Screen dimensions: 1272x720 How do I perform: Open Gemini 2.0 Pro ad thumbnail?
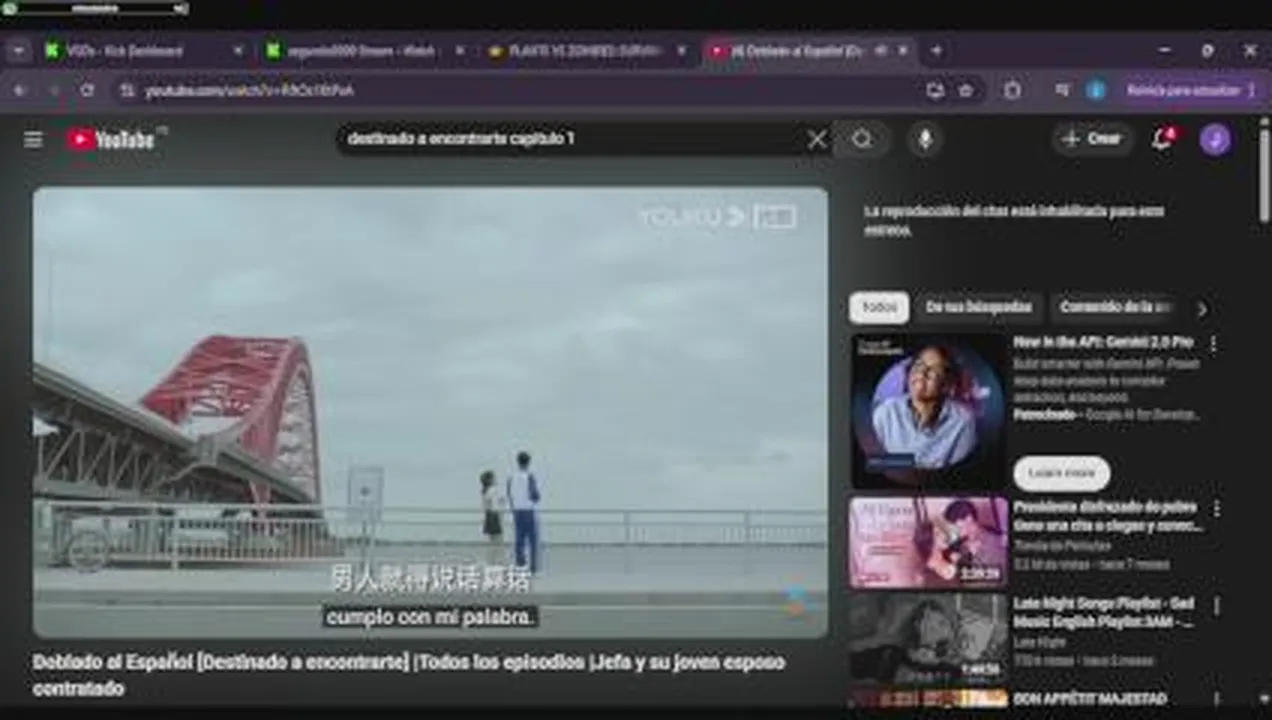[x=929, y=411]
